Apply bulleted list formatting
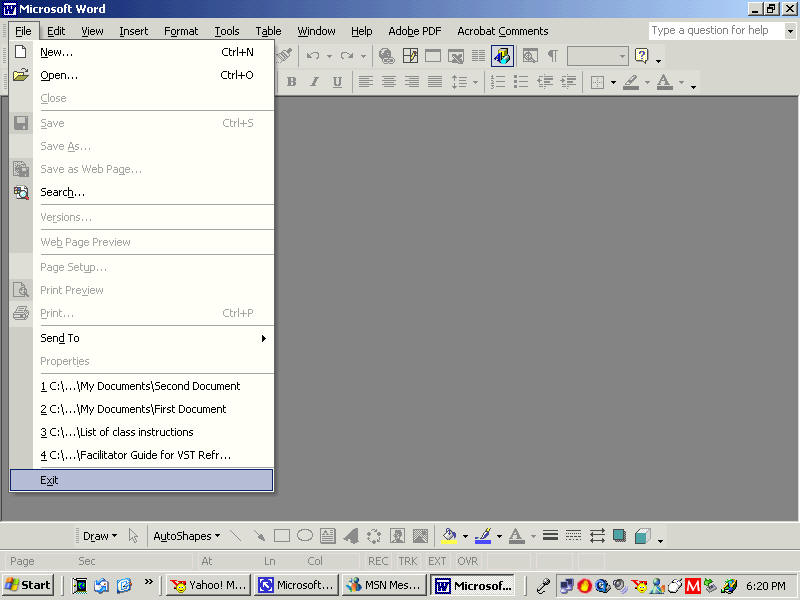 [x=521, y=82]
